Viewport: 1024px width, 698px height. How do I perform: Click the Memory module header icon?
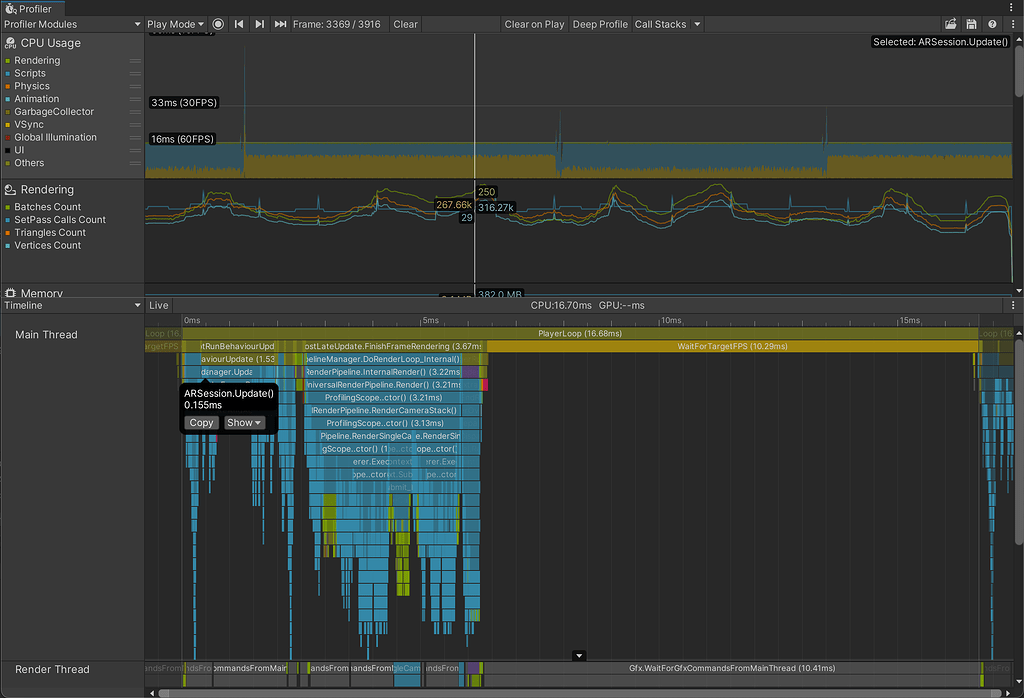tap(9, 293)
